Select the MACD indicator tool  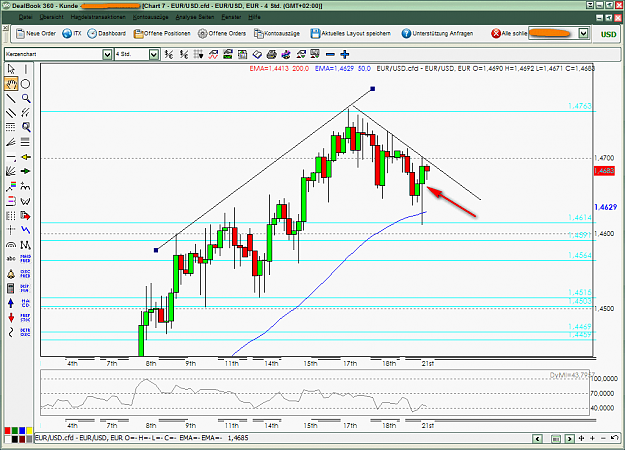26,303
